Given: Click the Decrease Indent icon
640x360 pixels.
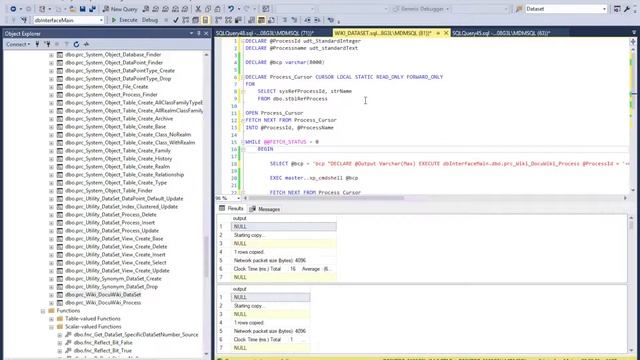Looking at the screenshot, I should (307, 20).
